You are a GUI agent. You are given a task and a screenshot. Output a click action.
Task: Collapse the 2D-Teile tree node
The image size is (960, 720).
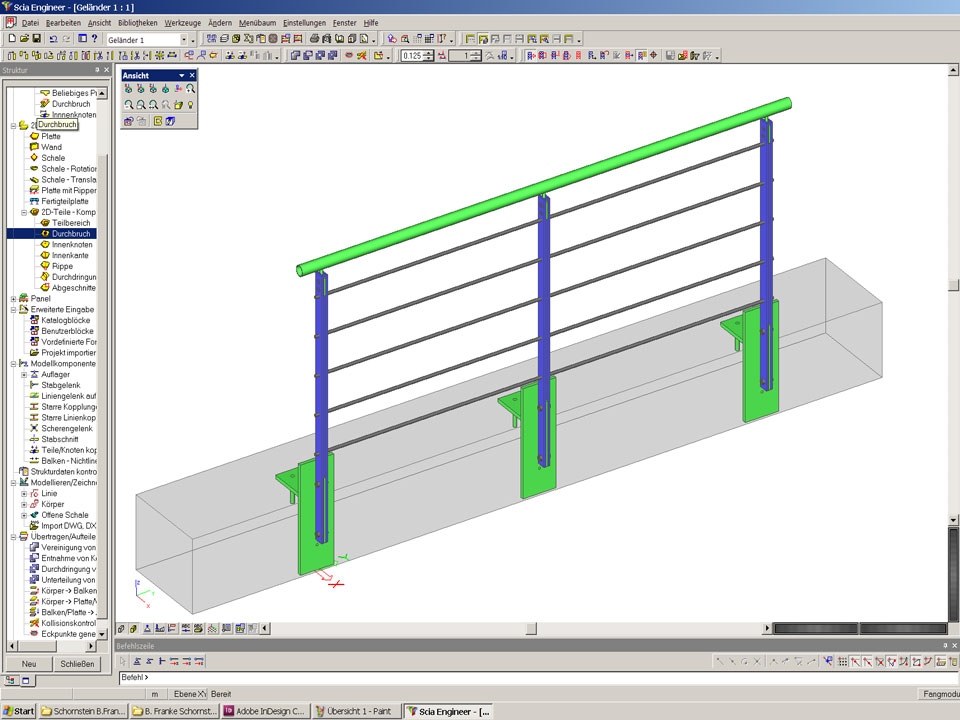point(24,212)
